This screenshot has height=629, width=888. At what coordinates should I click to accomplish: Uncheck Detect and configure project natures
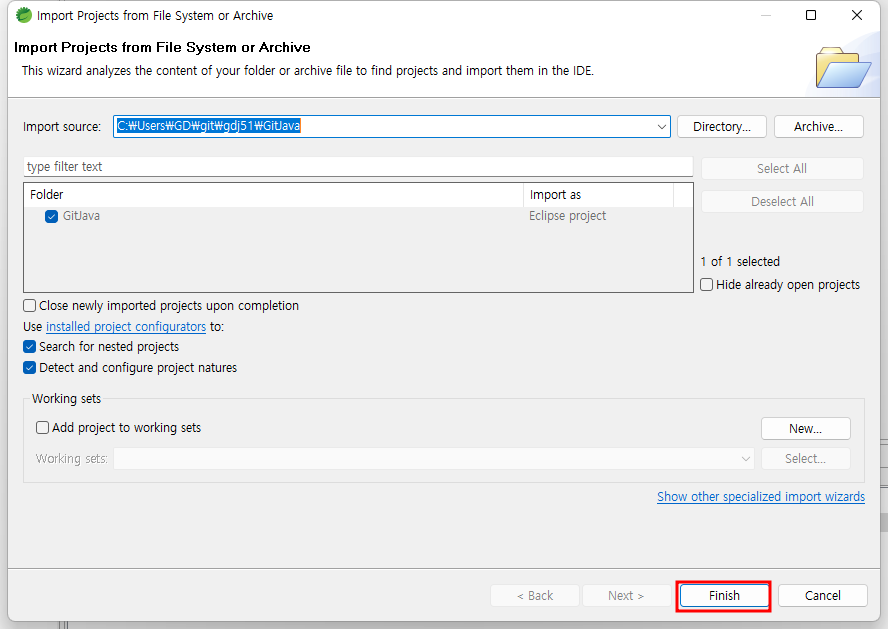coord(29,367)
